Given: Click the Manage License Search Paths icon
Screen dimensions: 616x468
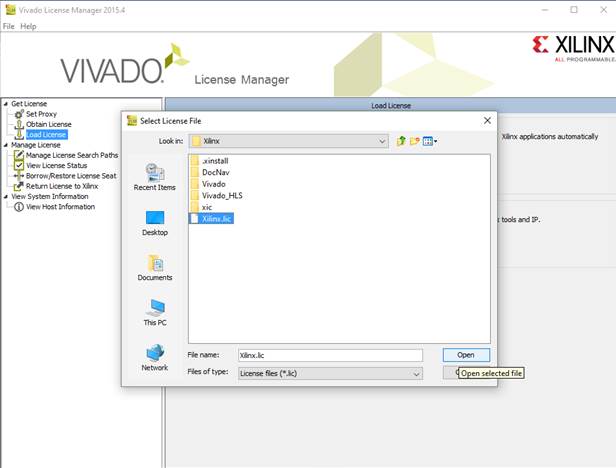Looking at the screenshot, I should tap(19, 155).
